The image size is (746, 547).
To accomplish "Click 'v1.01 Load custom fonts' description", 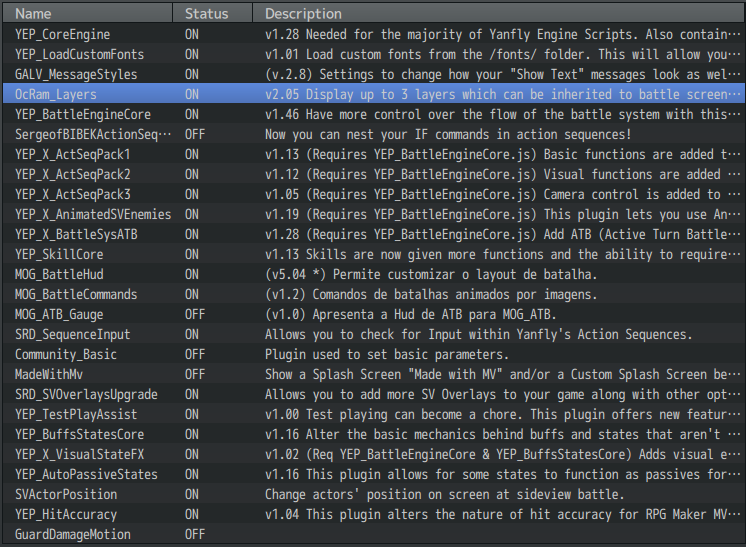I will (x=502, y=54).
